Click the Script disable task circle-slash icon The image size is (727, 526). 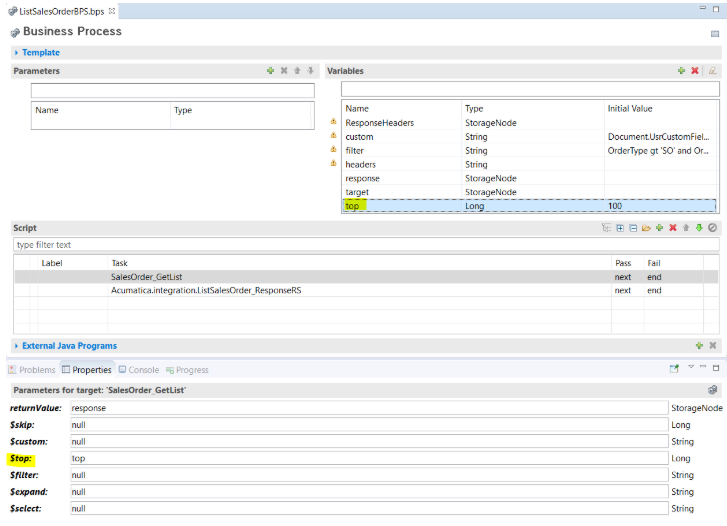[x=713, y=228]
